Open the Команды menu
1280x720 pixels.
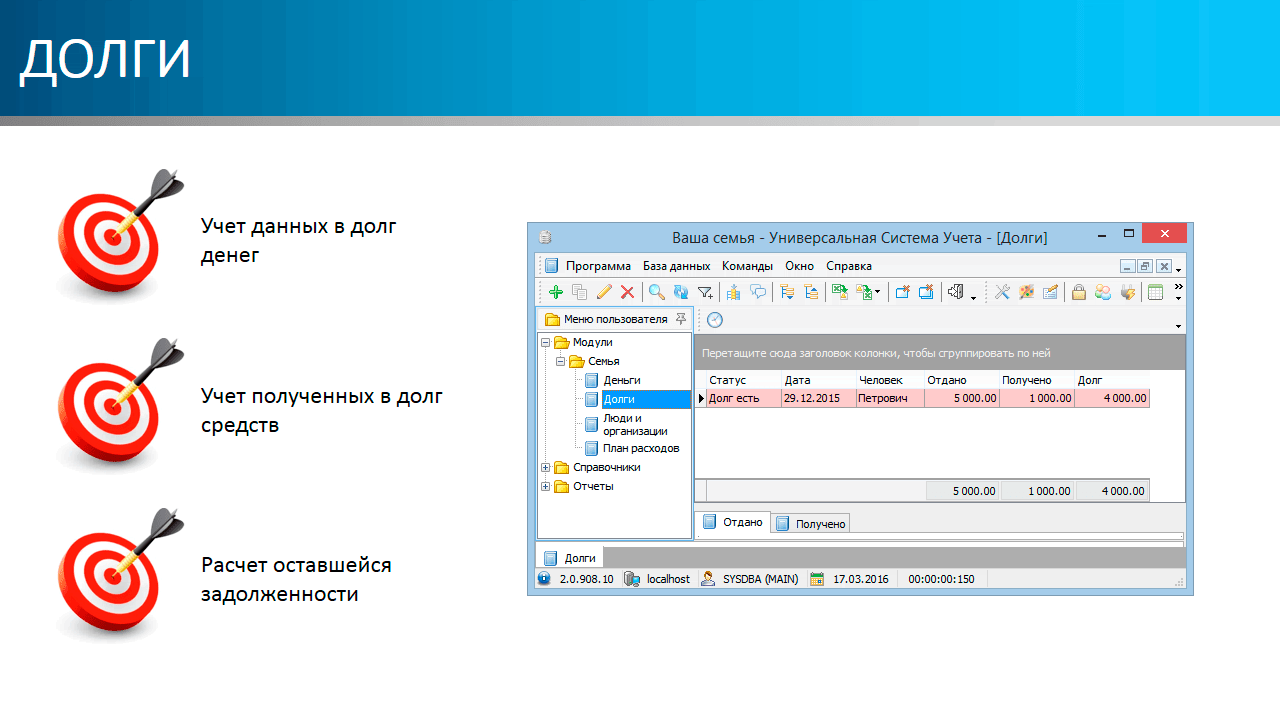[x=747, y=266]
